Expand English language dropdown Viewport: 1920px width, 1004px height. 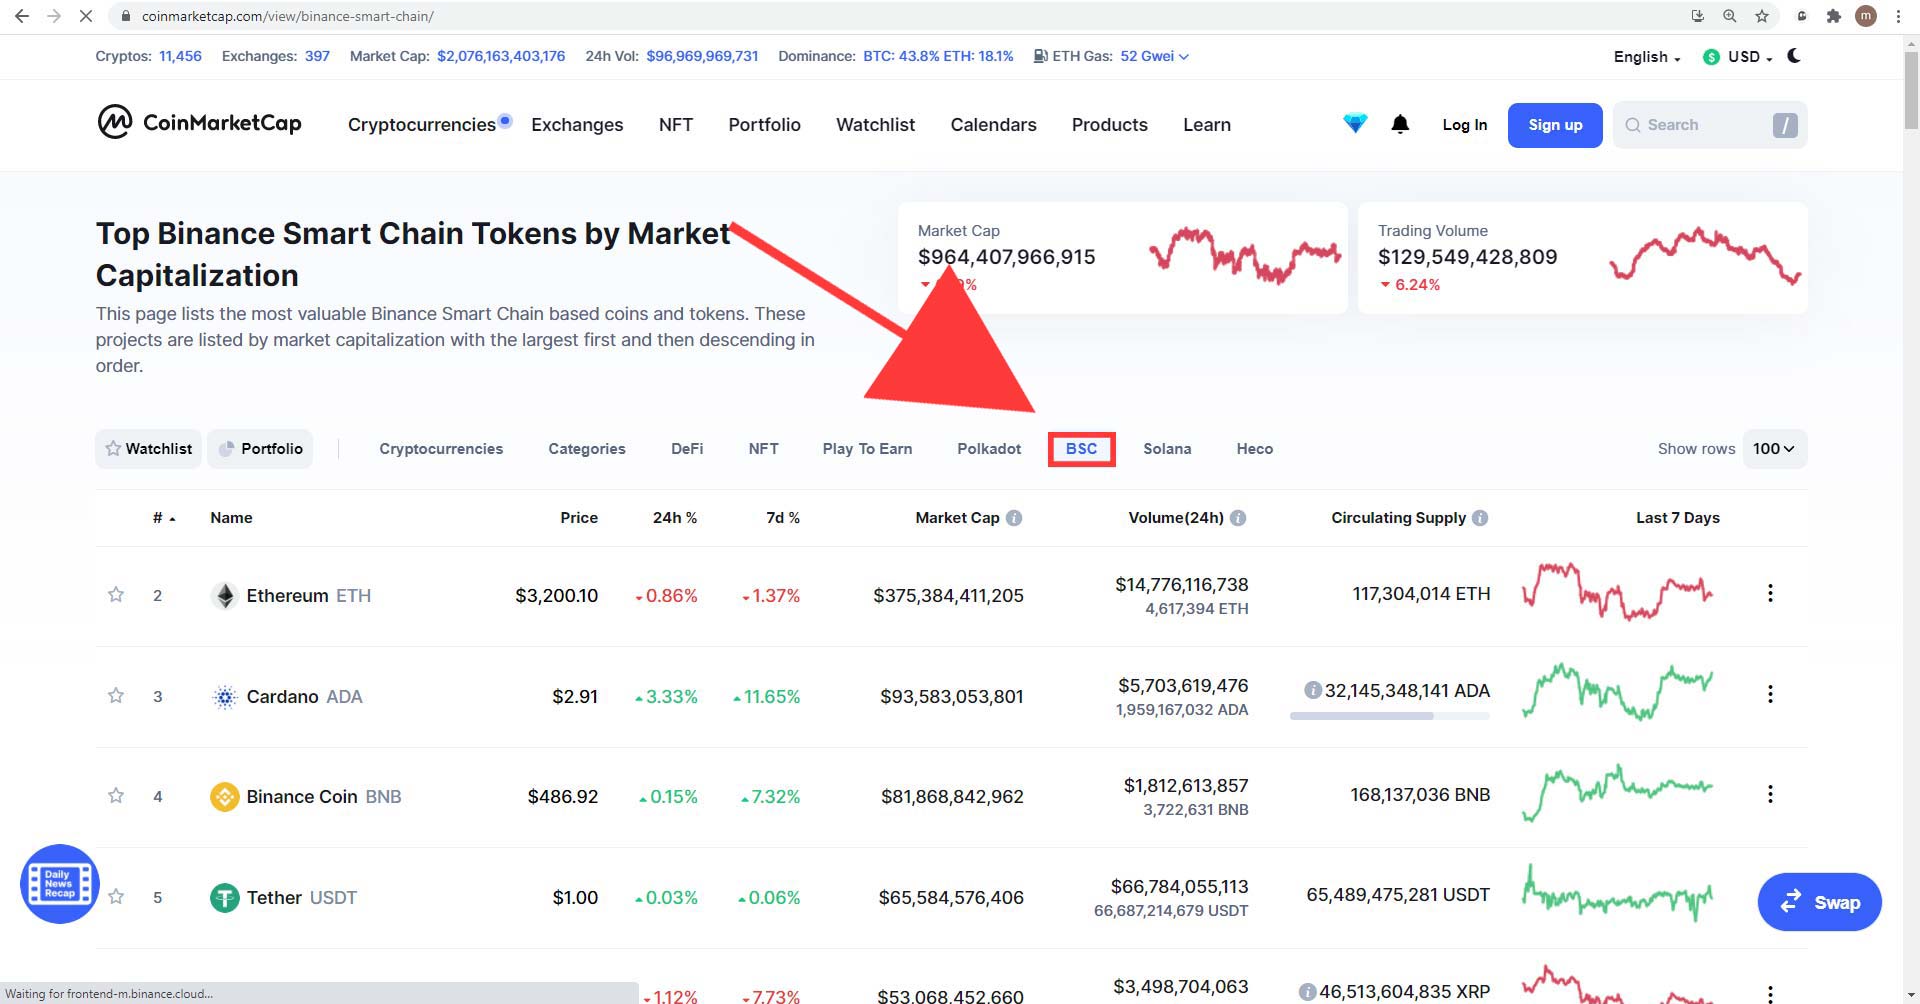(1647, 57)
